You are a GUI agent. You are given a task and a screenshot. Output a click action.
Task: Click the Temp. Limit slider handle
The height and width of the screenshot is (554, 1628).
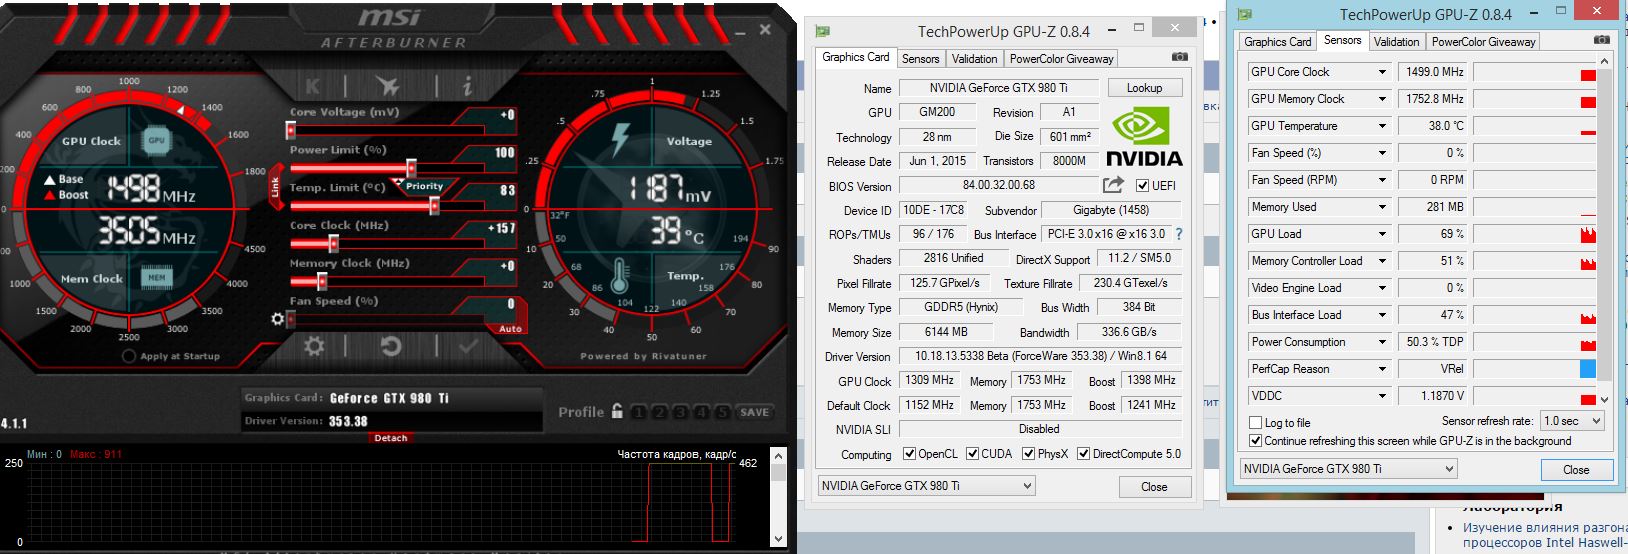point(434,206)
